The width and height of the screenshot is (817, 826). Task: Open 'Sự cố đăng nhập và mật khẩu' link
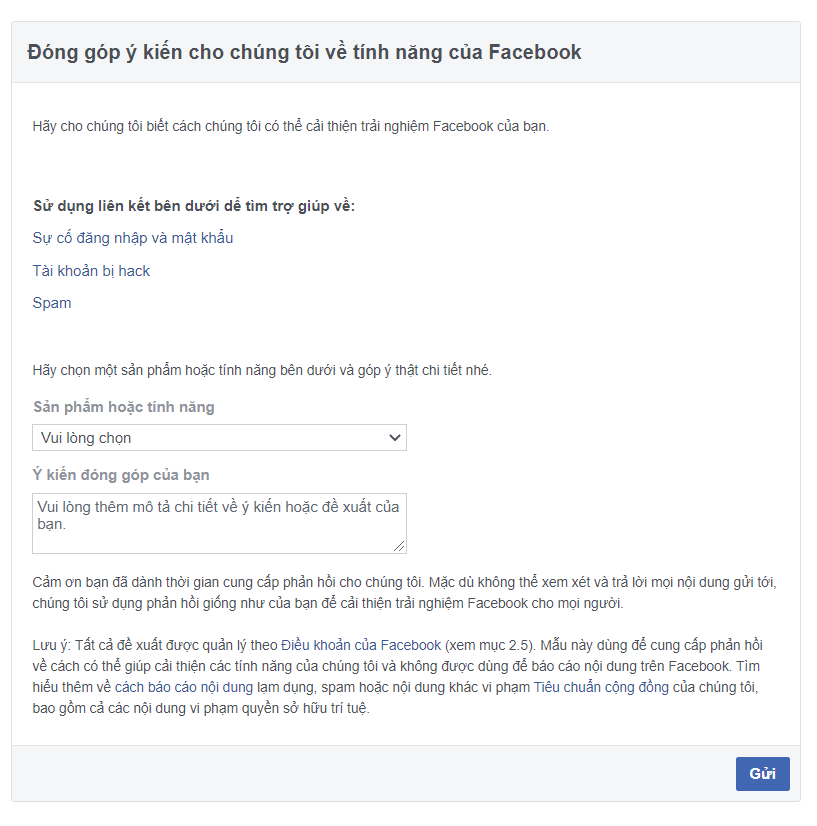coord(133,238)
